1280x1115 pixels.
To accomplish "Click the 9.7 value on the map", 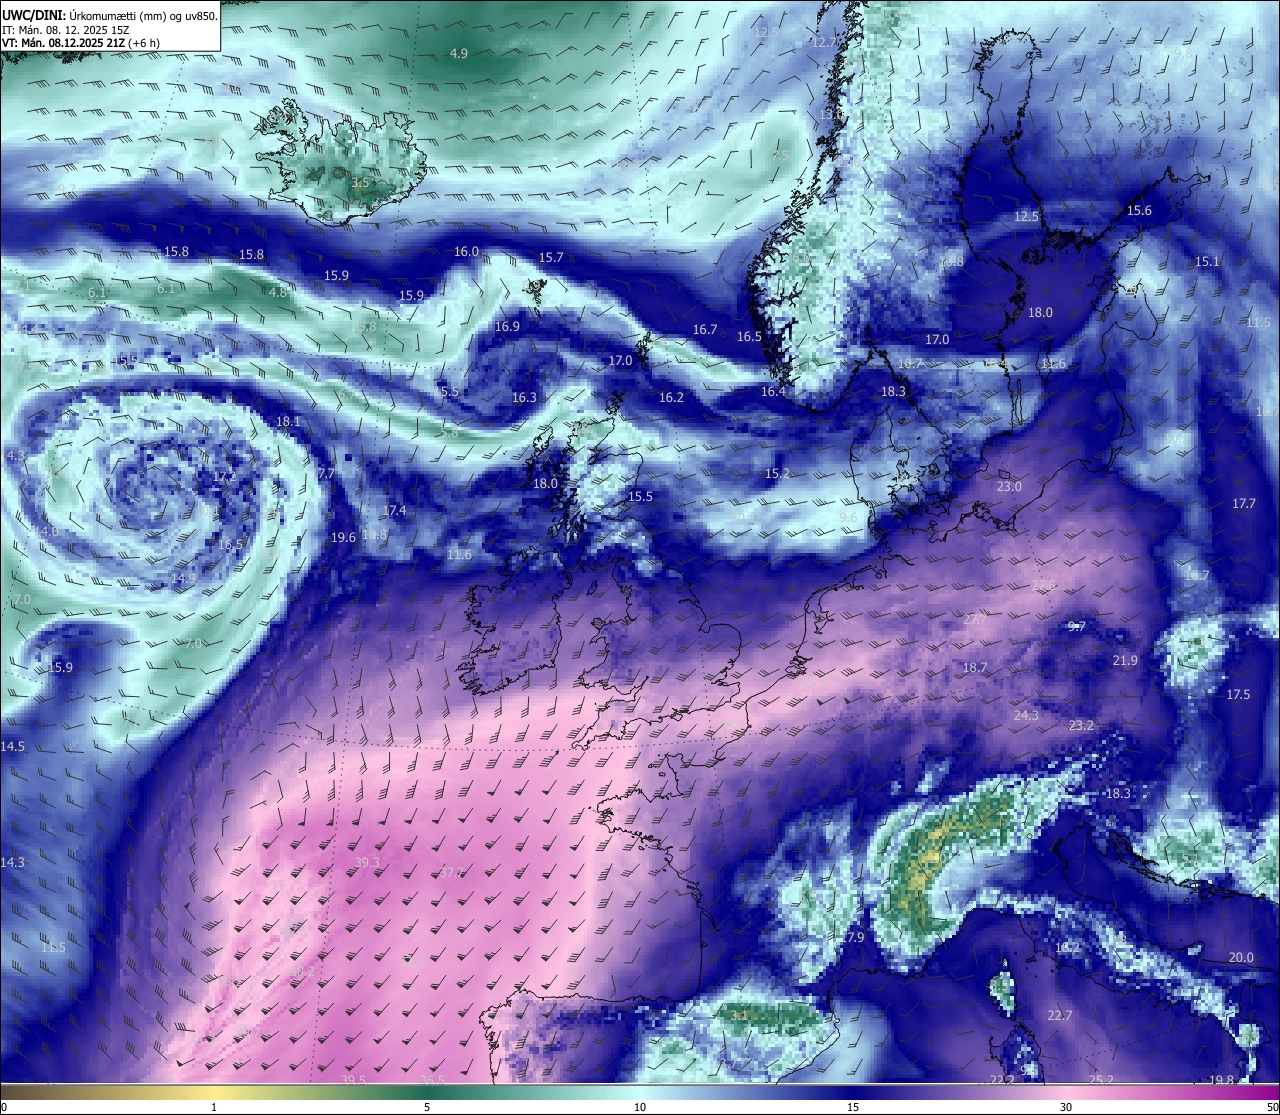I will pyautogui.click(x=1076, y=627).
